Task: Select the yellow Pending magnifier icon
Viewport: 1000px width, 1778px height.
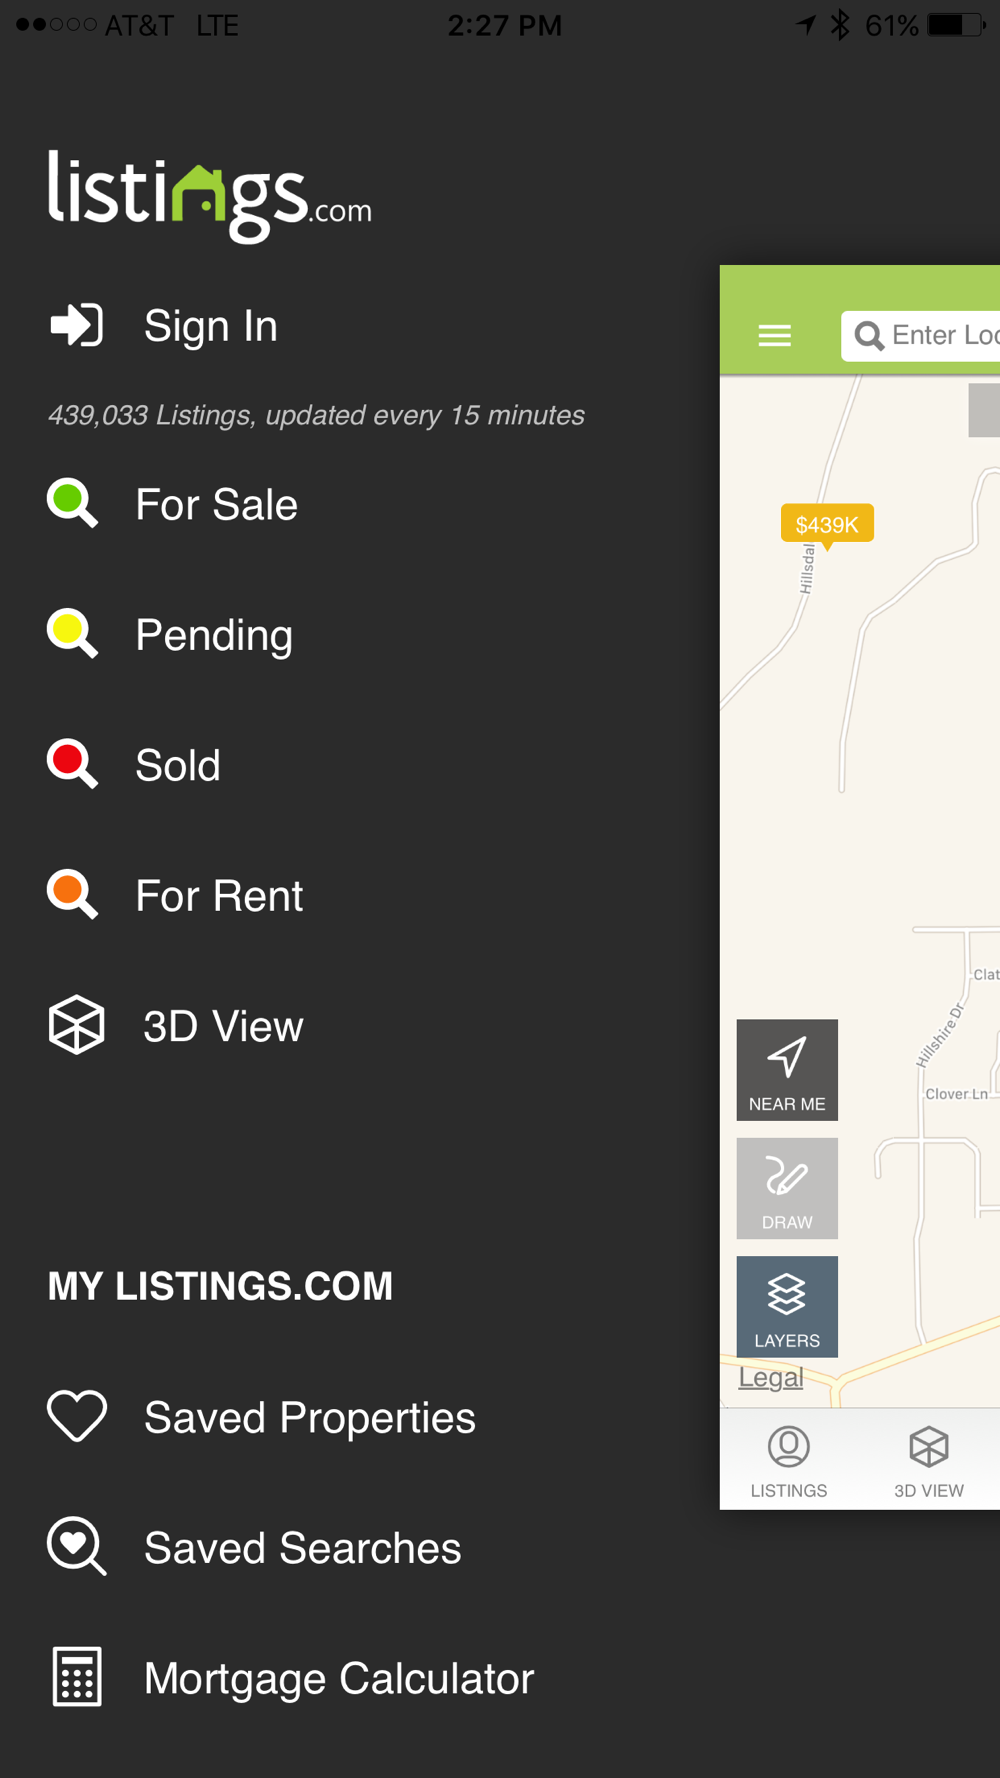Action: [73, 634]
